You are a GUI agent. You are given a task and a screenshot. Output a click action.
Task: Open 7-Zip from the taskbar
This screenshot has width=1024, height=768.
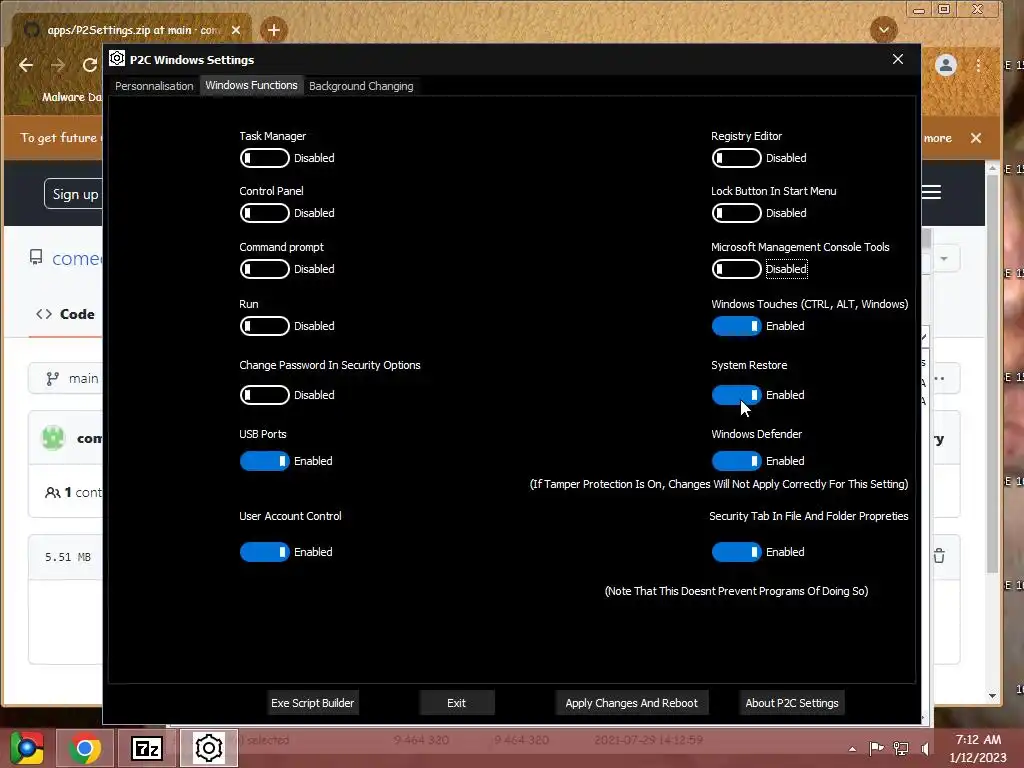147,748
